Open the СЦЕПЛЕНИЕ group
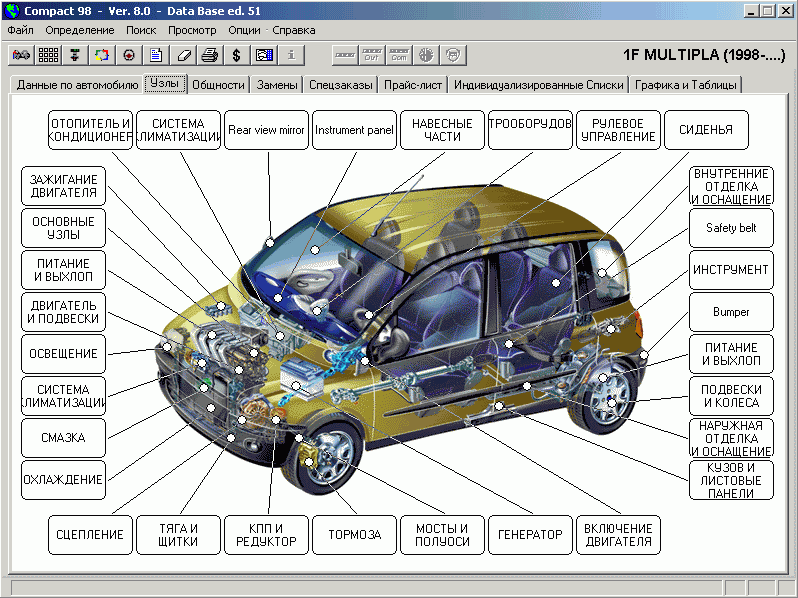This screenshot has width=798, height=598. pos(91,535)
